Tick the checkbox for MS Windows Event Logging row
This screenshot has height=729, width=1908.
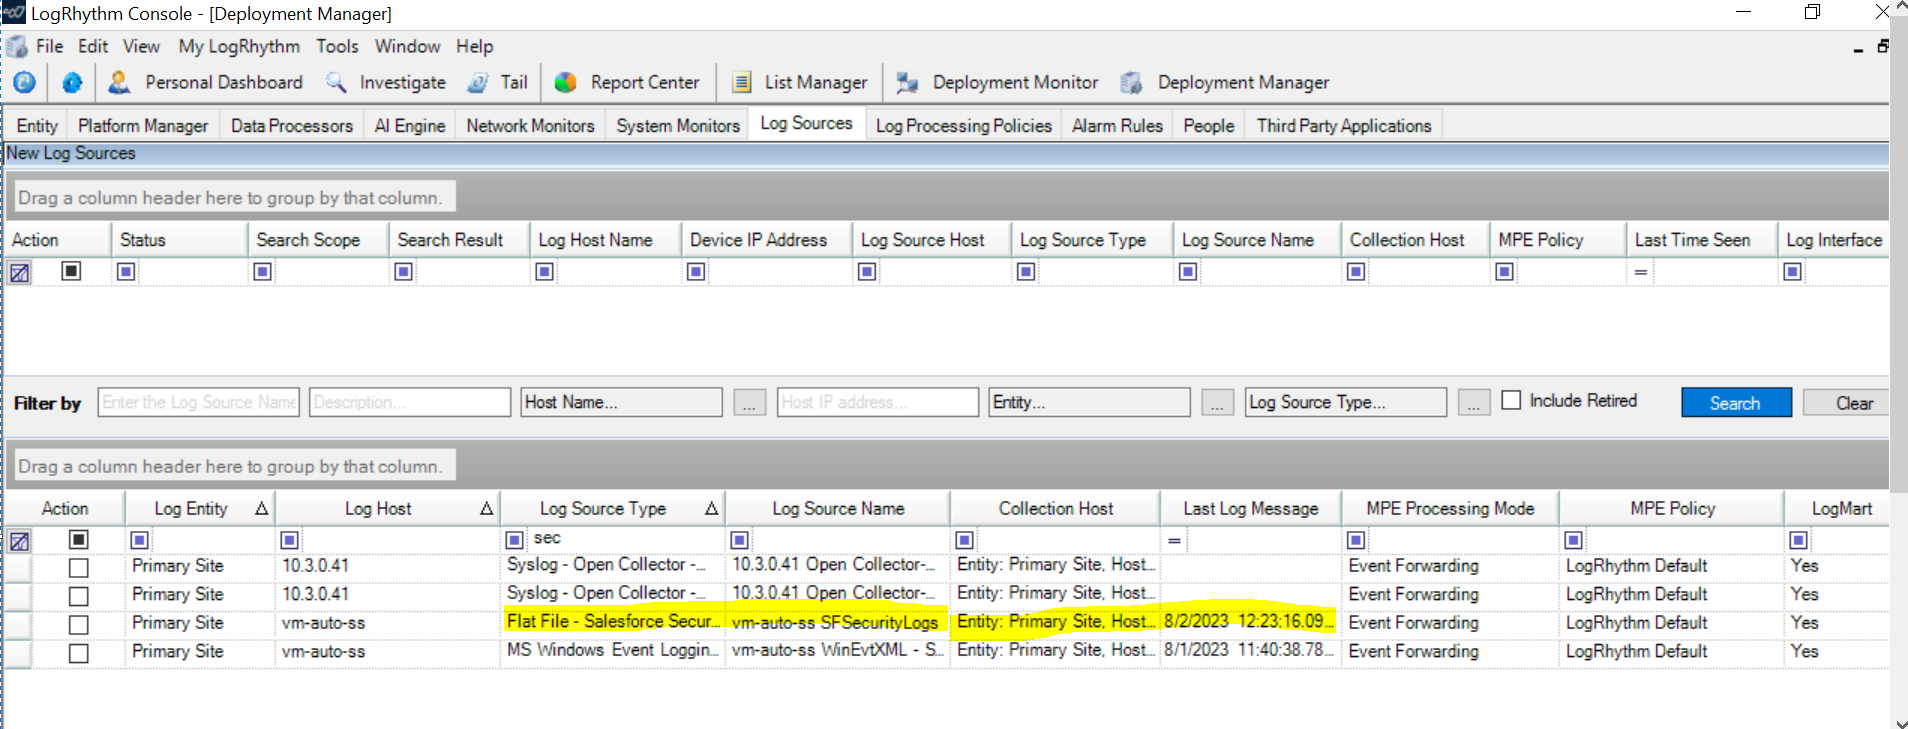pos(79,653)
